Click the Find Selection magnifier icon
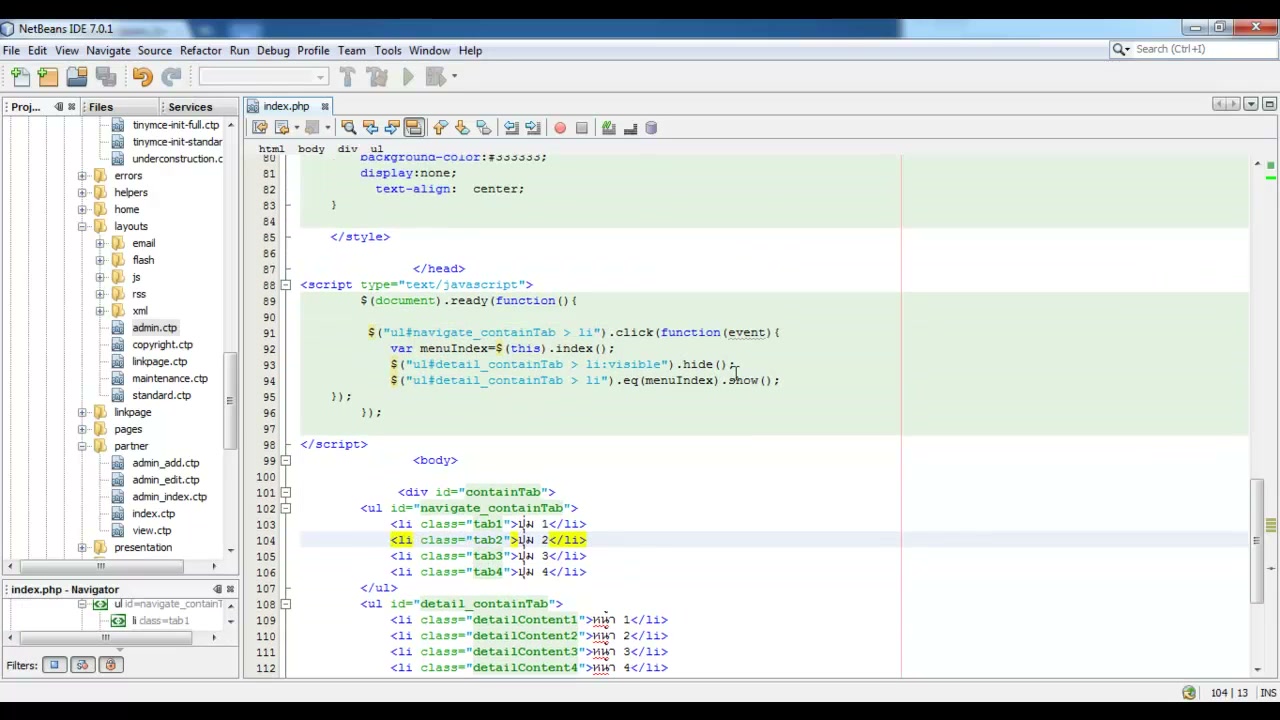Image resolution: width=1280 pixels, height=720 pixels. click(x=348, y=128)
